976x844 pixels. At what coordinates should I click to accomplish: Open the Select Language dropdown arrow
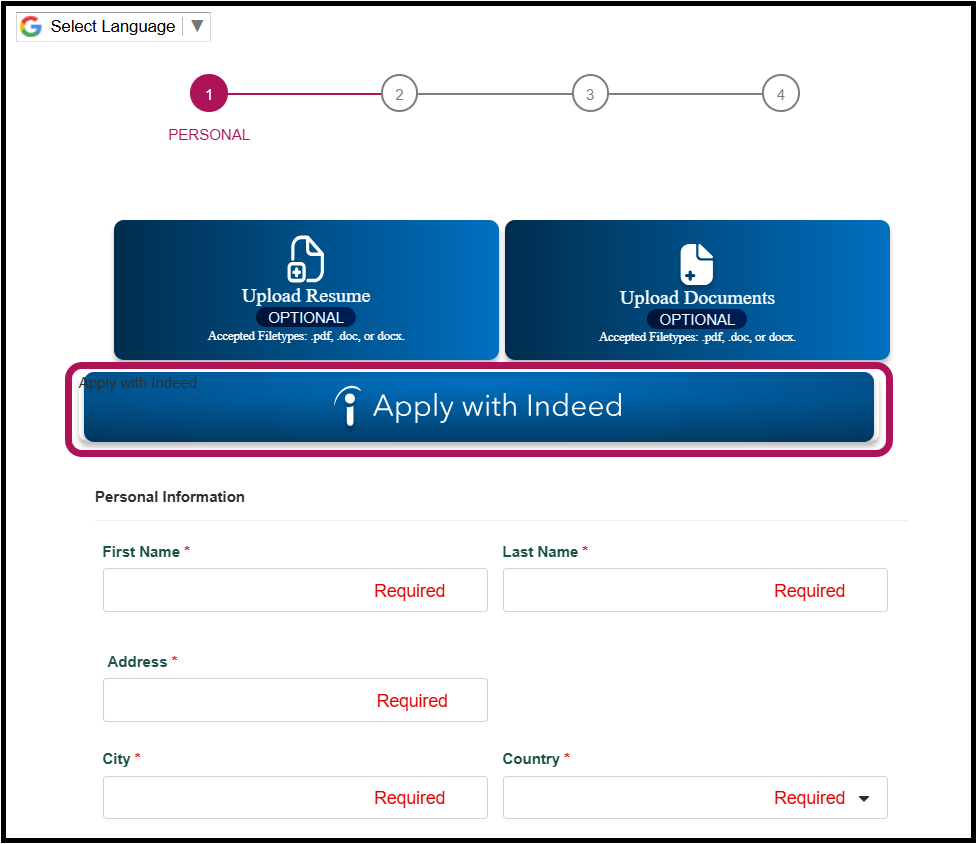197,26
